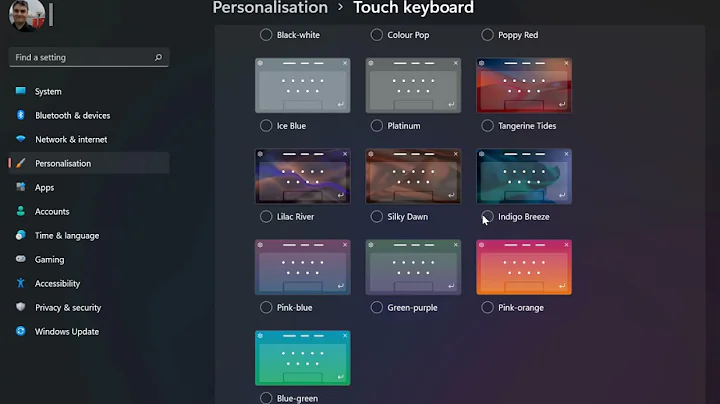The image size is (720, 404).
Task: Click the Tangerine Tides keyboard preview
Action: (524, 85)
